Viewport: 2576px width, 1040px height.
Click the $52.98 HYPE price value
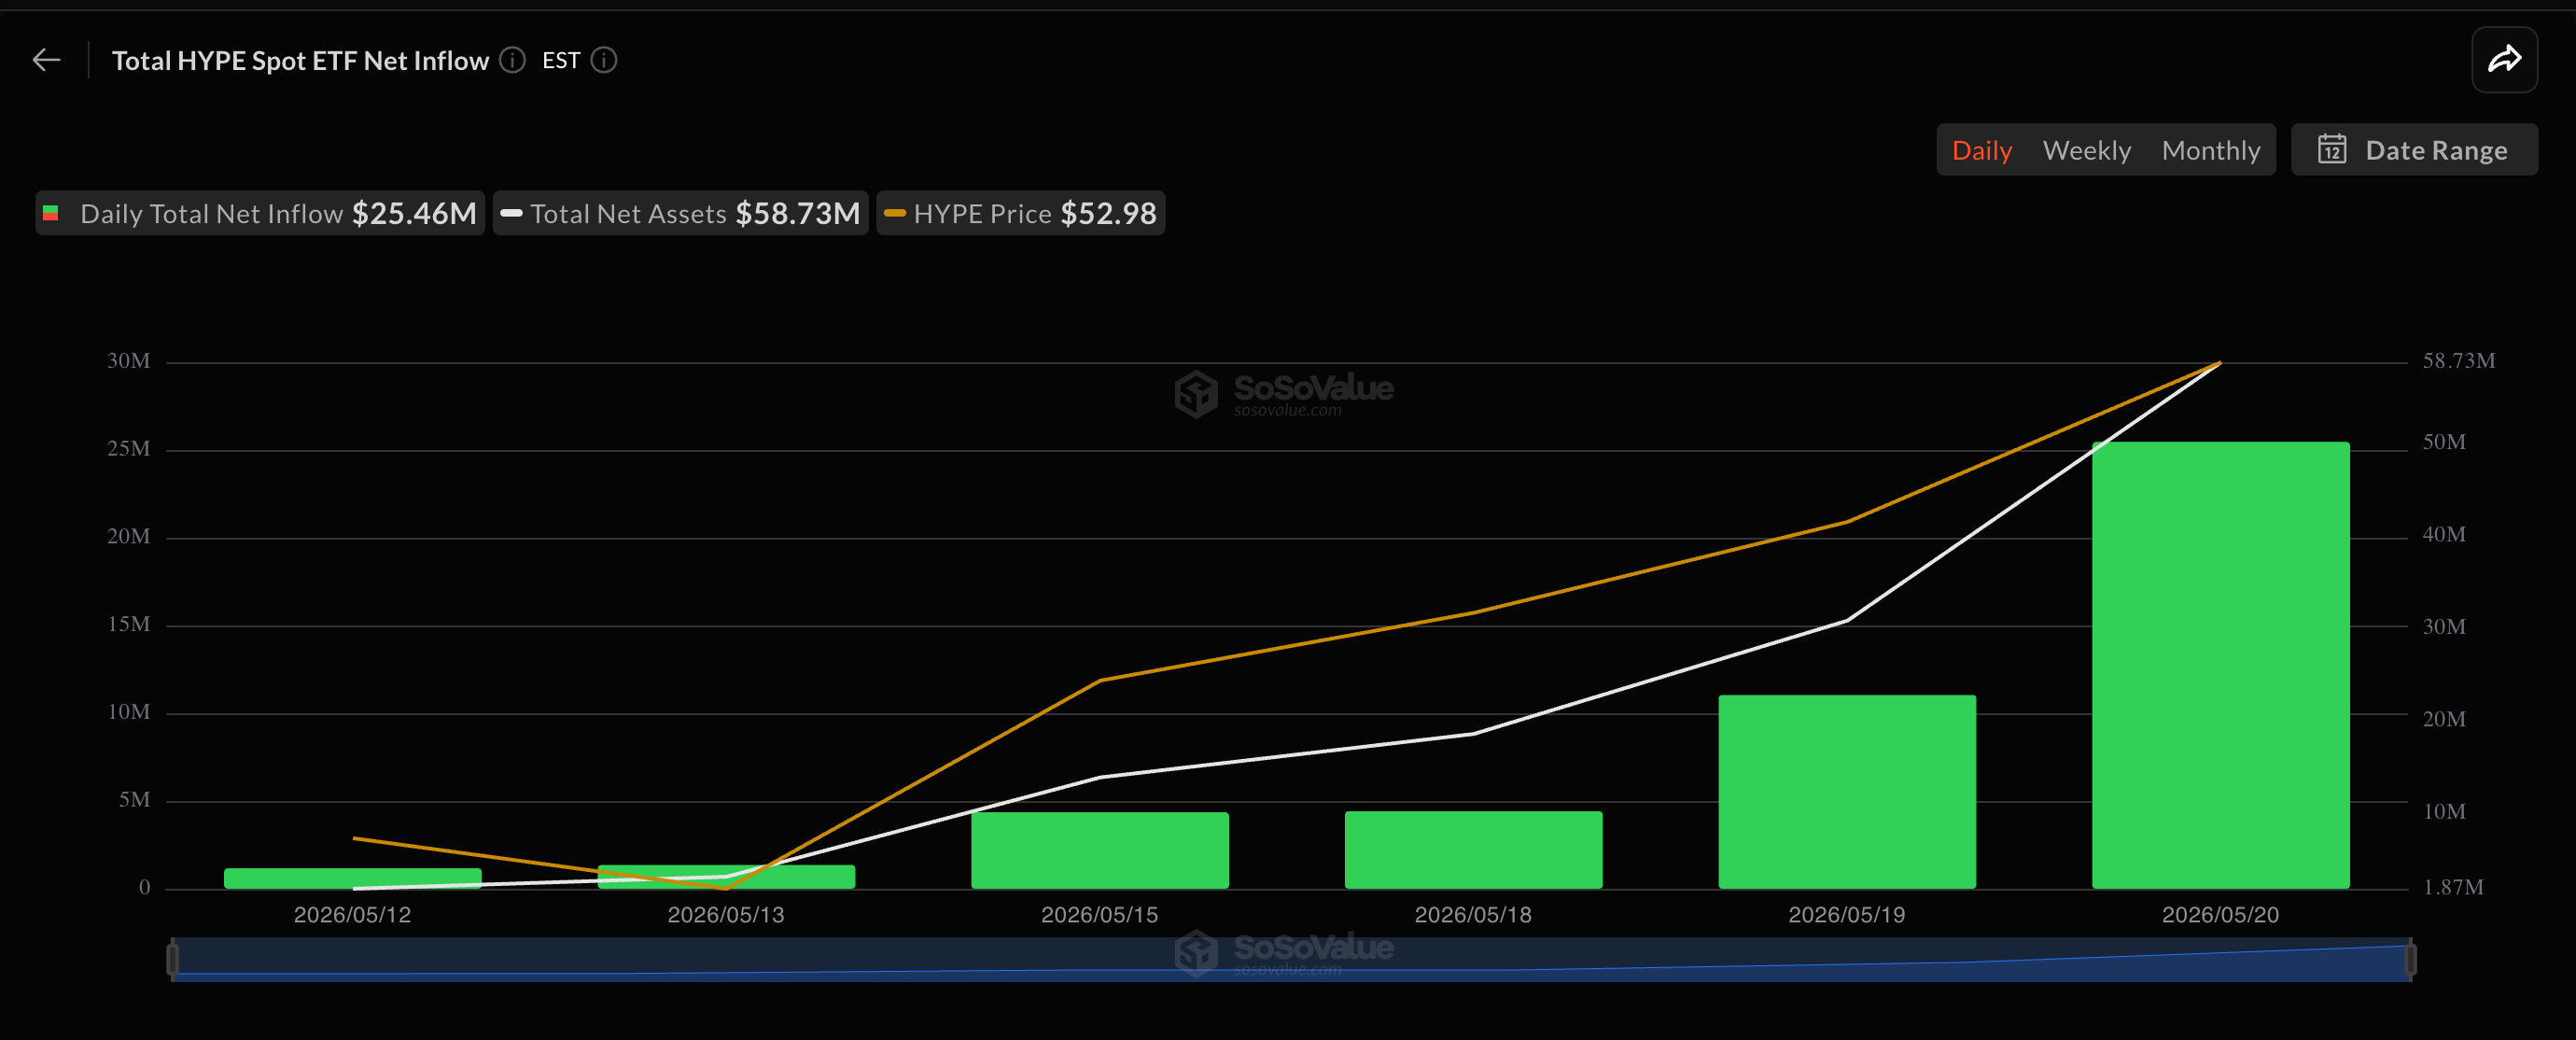point(1108,213)
